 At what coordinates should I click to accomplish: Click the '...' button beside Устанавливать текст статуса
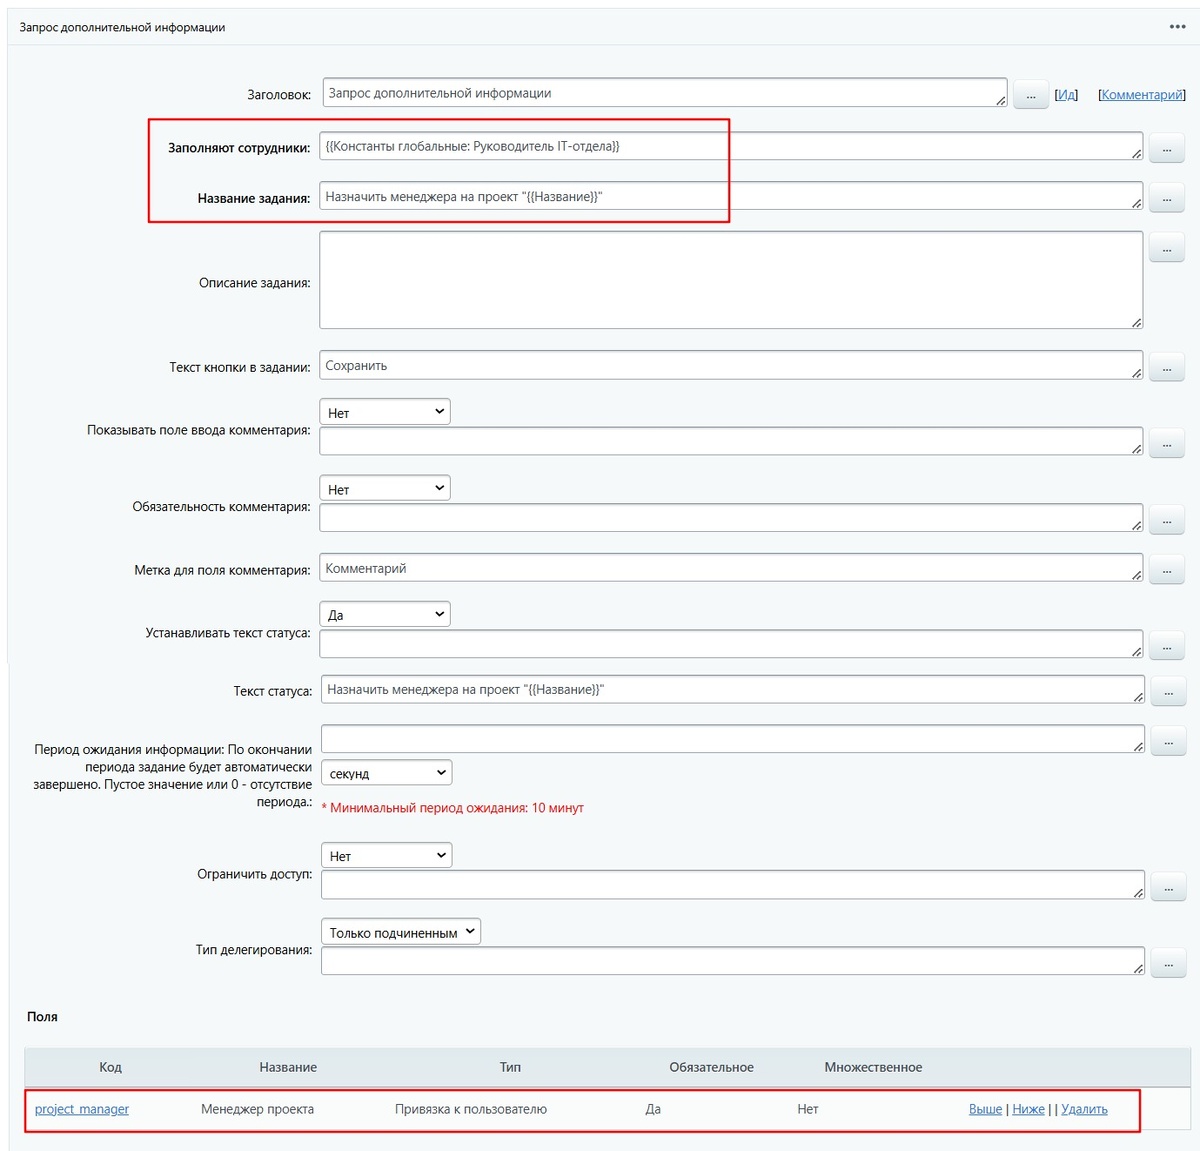click(1167, 646)
